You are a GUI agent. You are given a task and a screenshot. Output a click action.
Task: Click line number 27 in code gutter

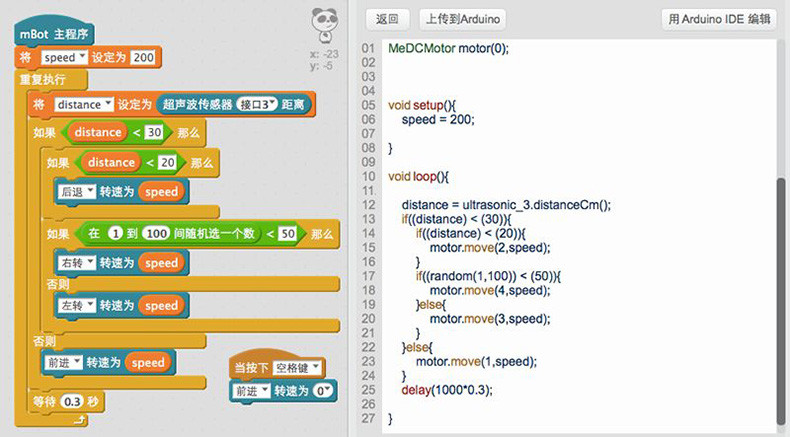(368, 418)
